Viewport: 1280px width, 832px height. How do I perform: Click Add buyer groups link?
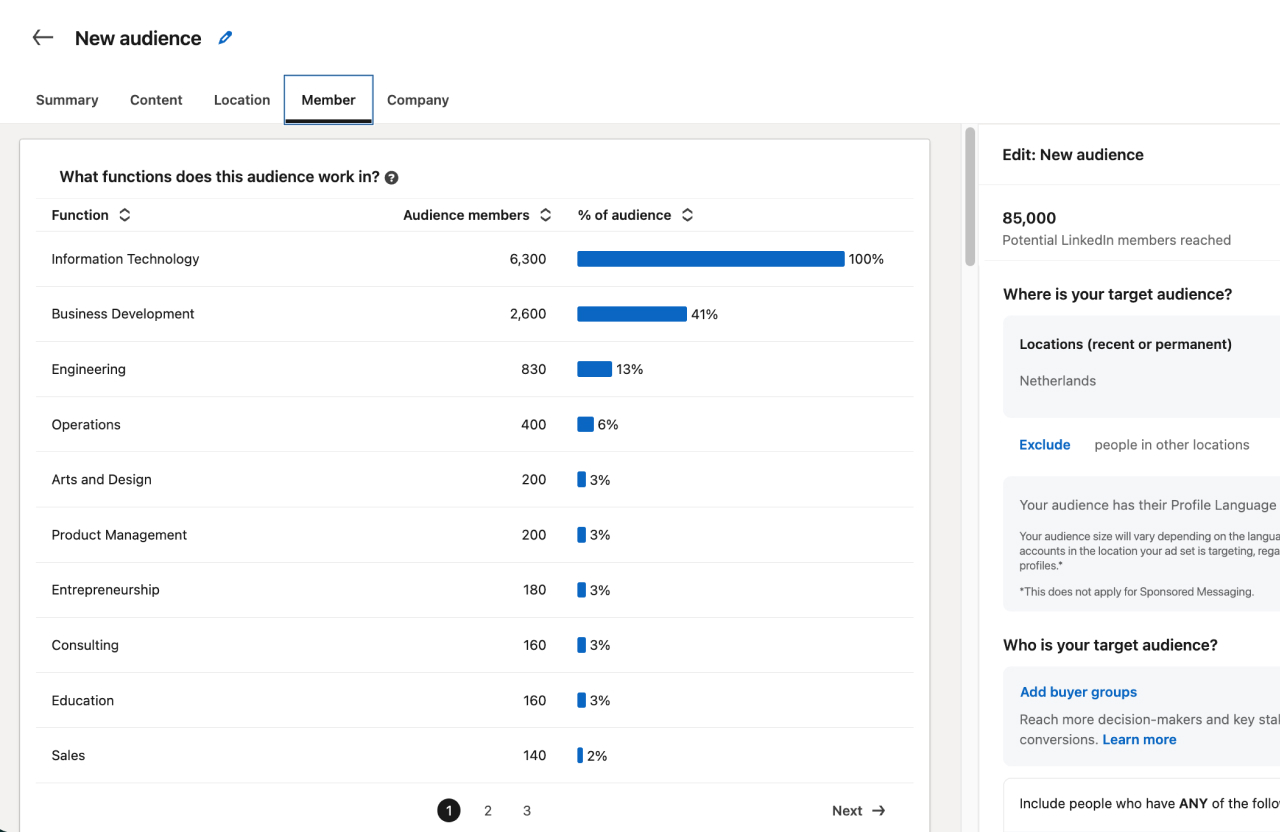1078,692
